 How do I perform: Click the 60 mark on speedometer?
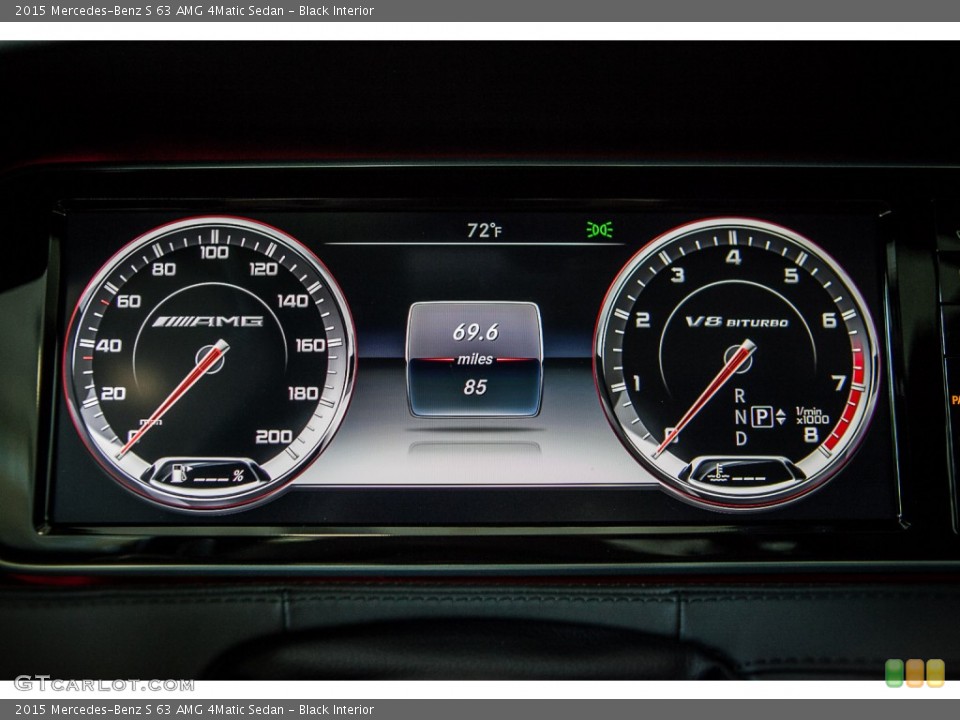[x=129, y=301]
